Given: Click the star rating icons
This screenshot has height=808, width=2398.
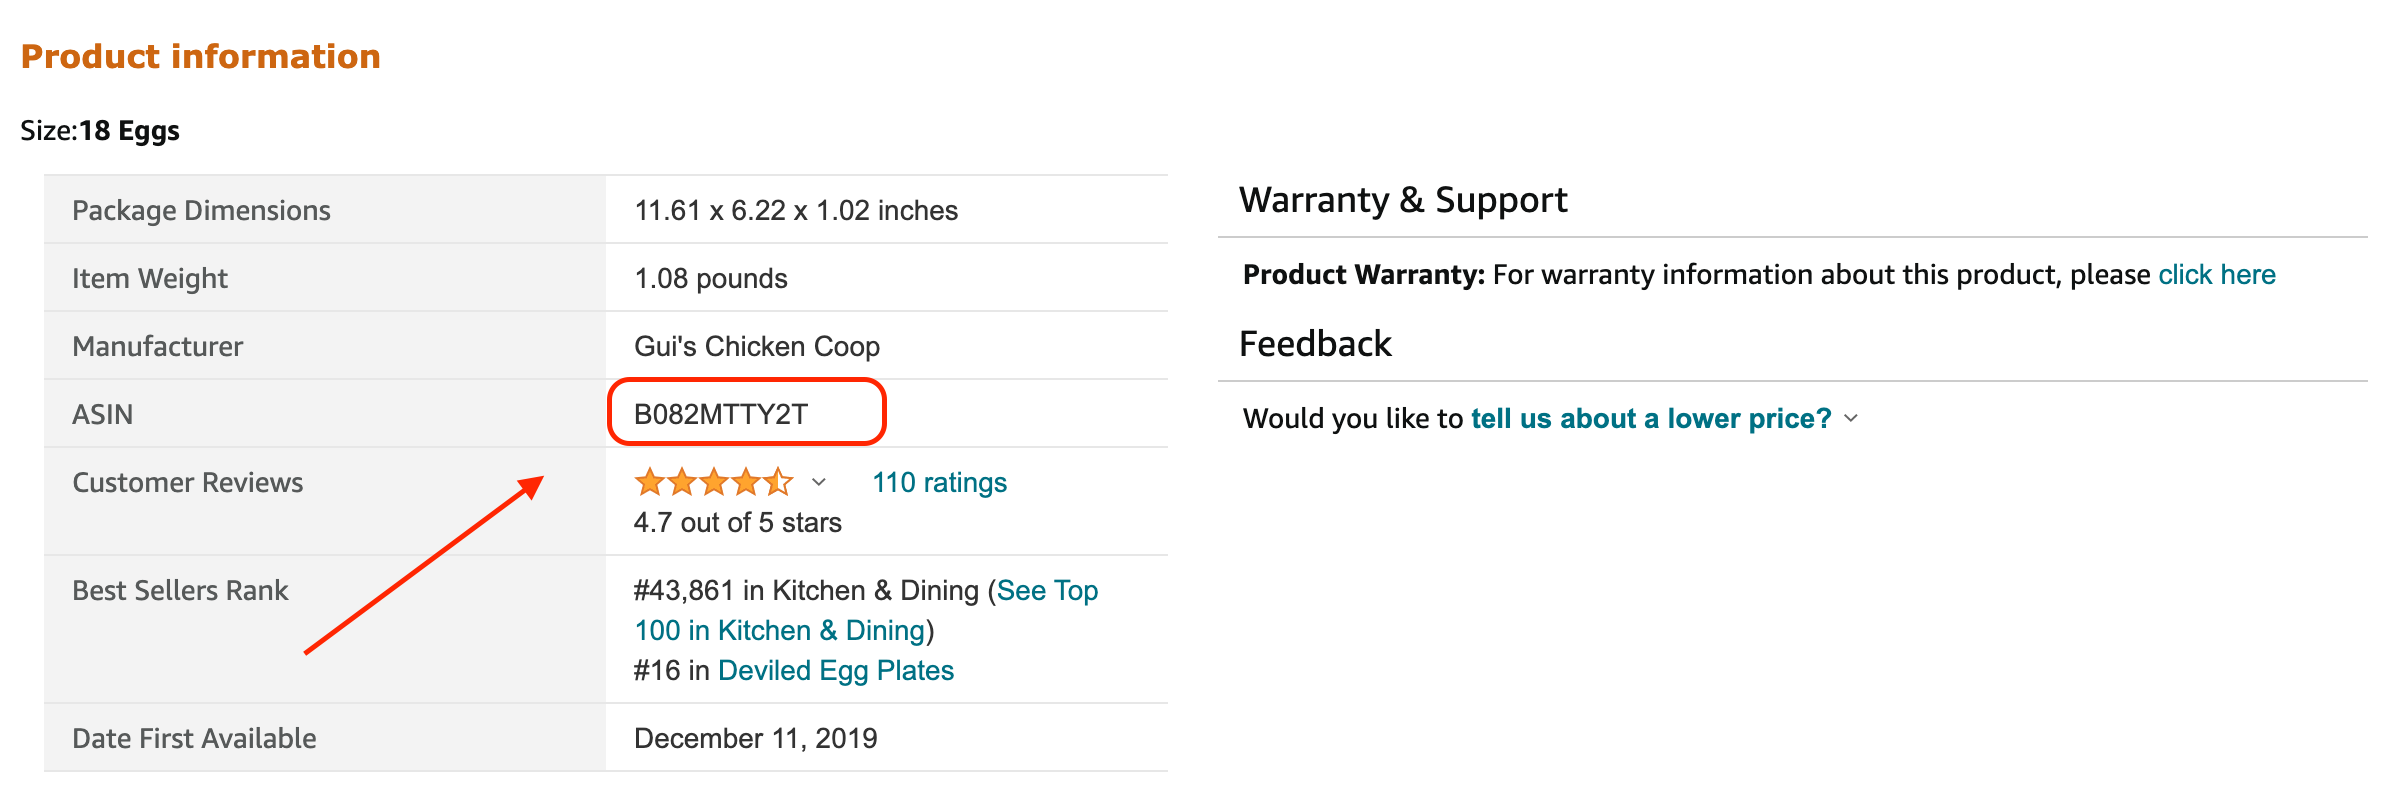Looking at the screenshot, I should click(x=714, y=482).
